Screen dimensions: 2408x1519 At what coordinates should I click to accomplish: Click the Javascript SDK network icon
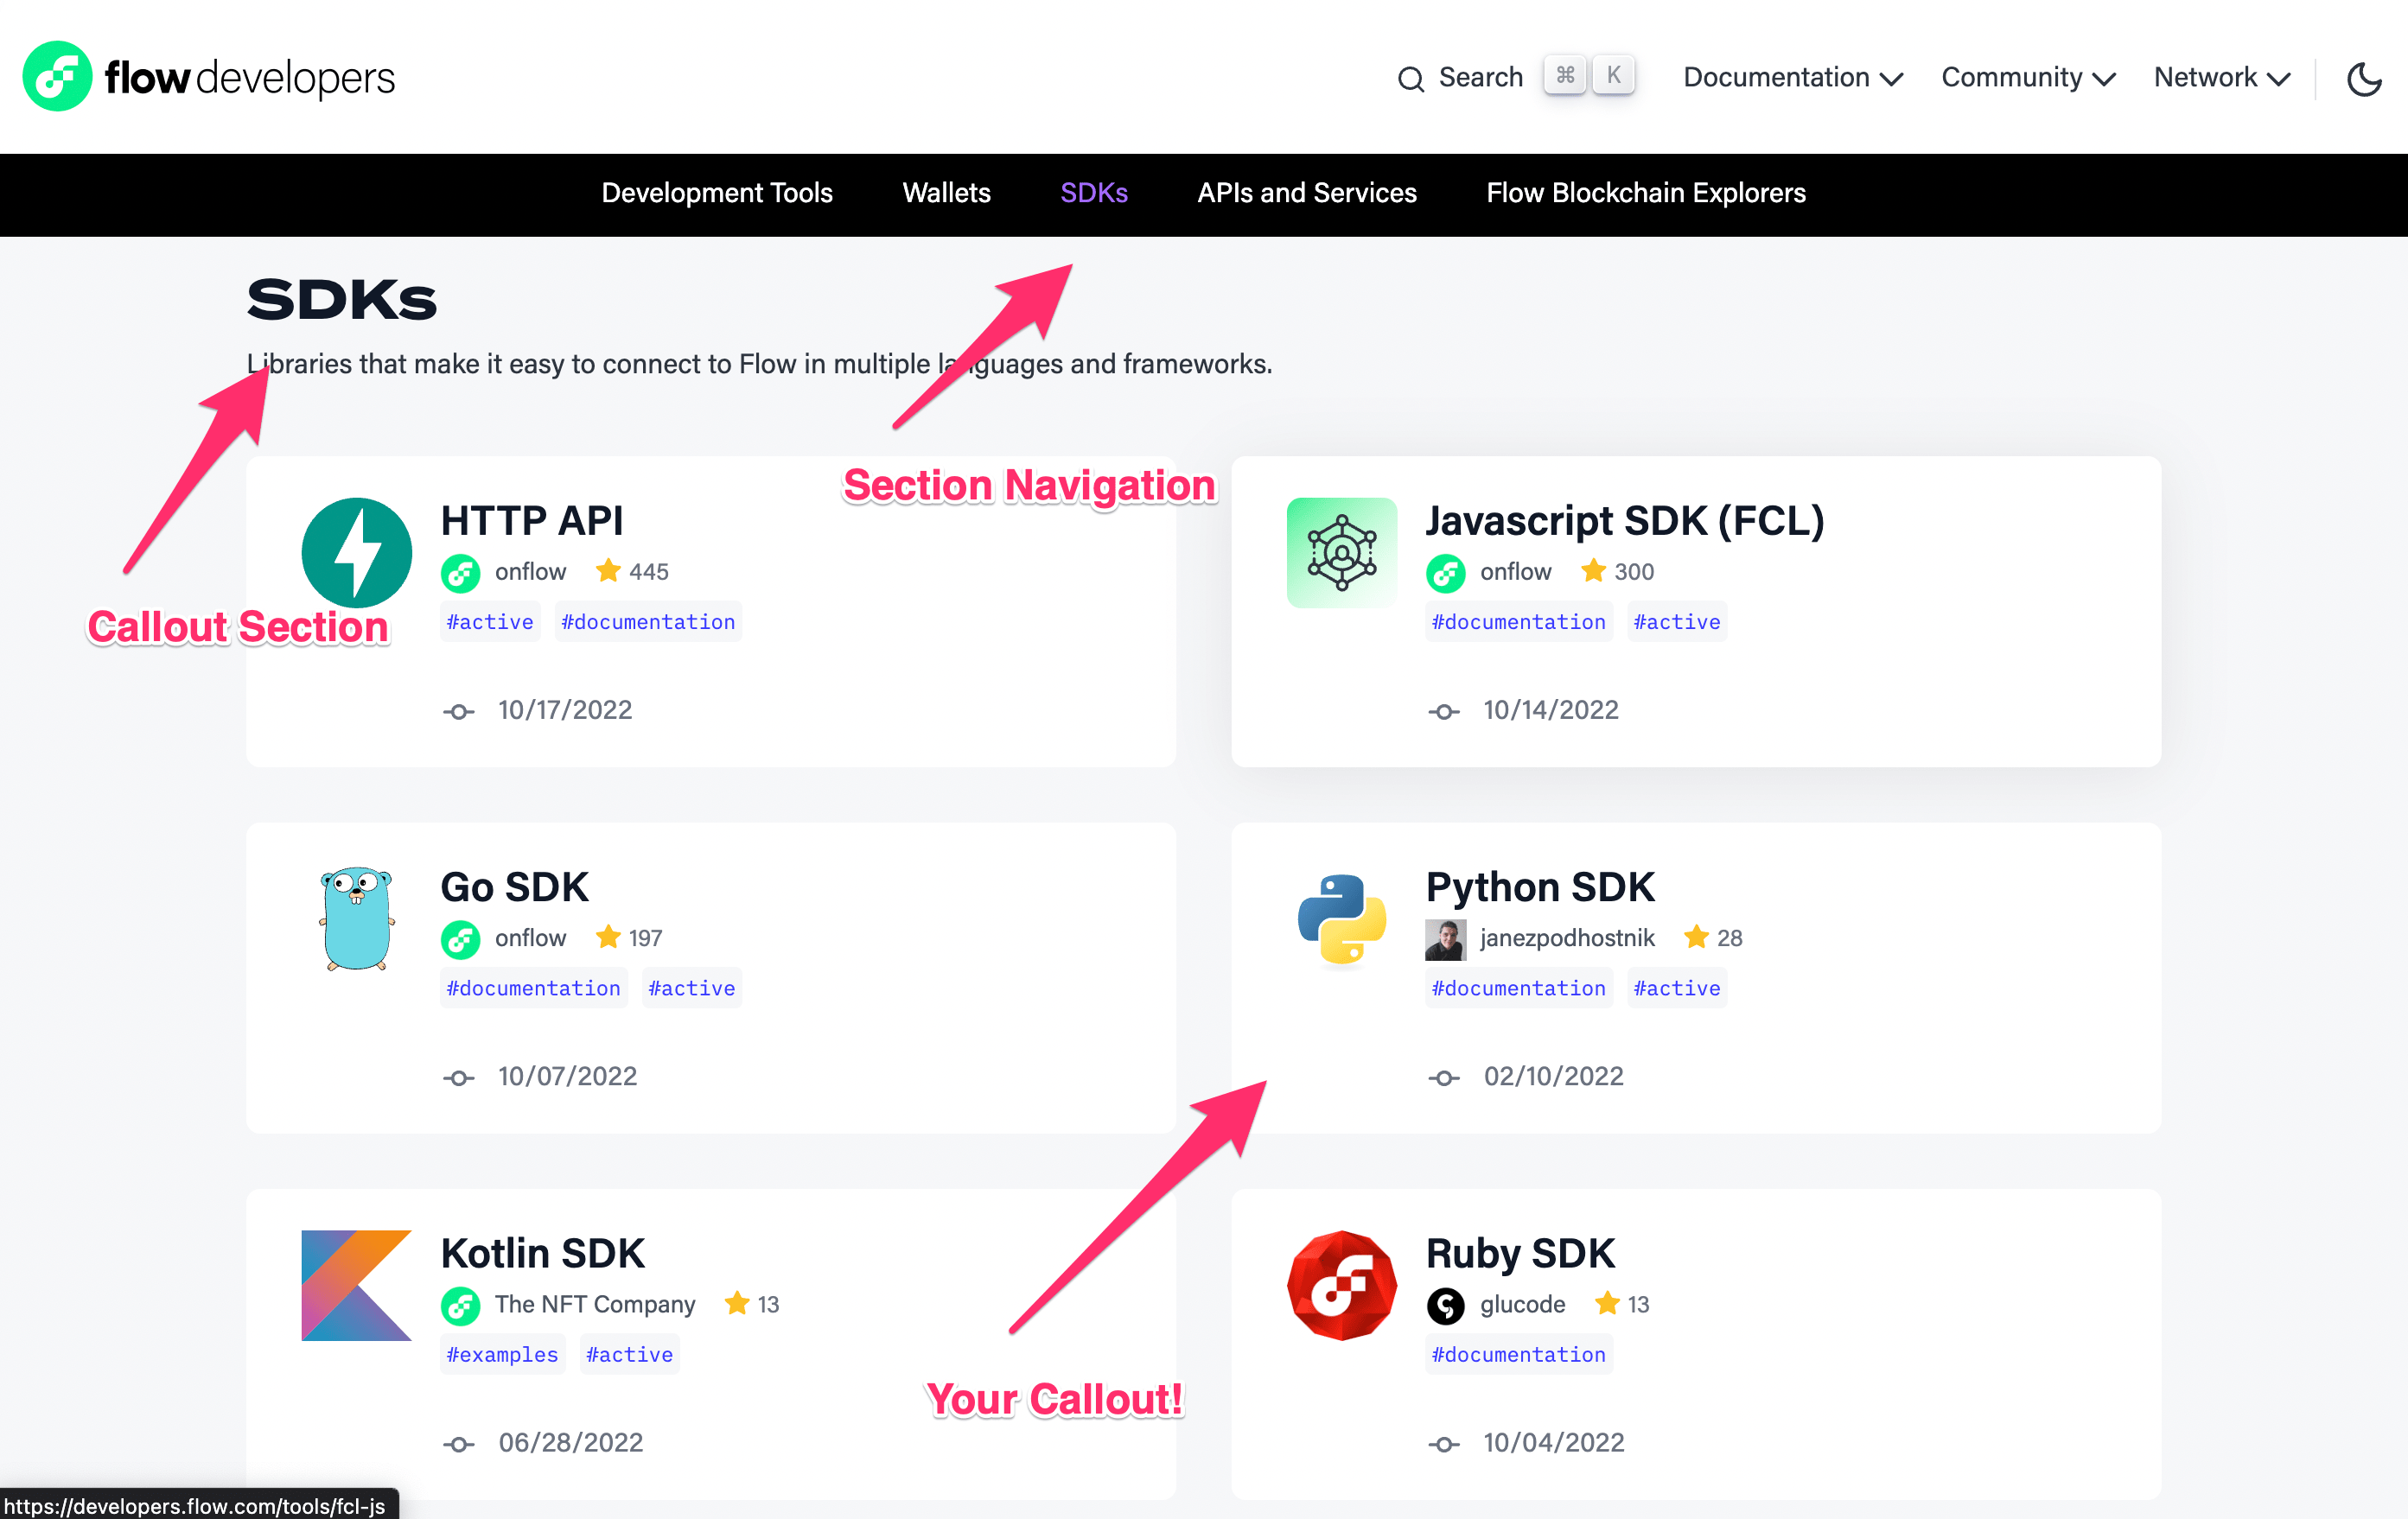(1341, 552)
